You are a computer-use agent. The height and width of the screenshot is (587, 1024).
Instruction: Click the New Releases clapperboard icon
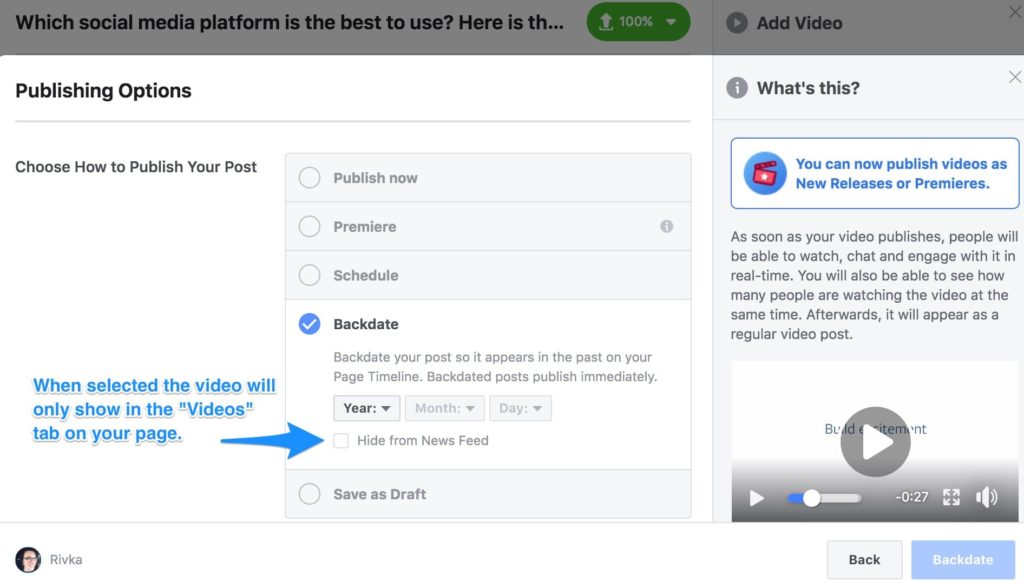pos(765,174)
